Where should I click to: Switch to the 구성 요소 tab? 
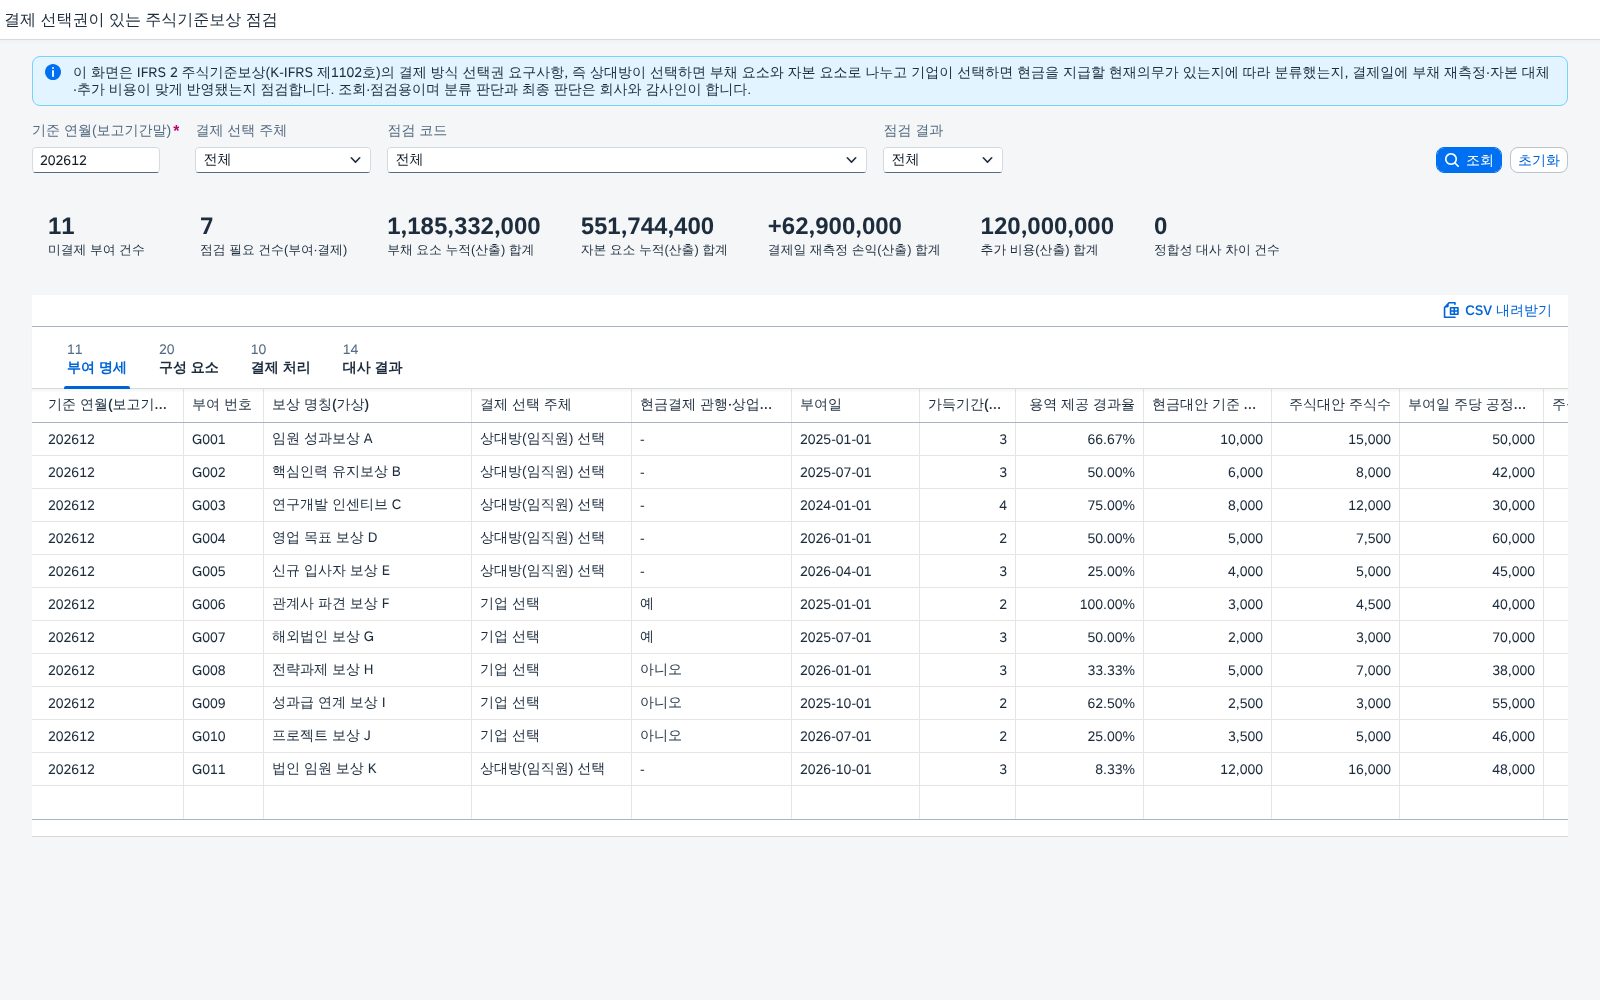coord(188,359)
